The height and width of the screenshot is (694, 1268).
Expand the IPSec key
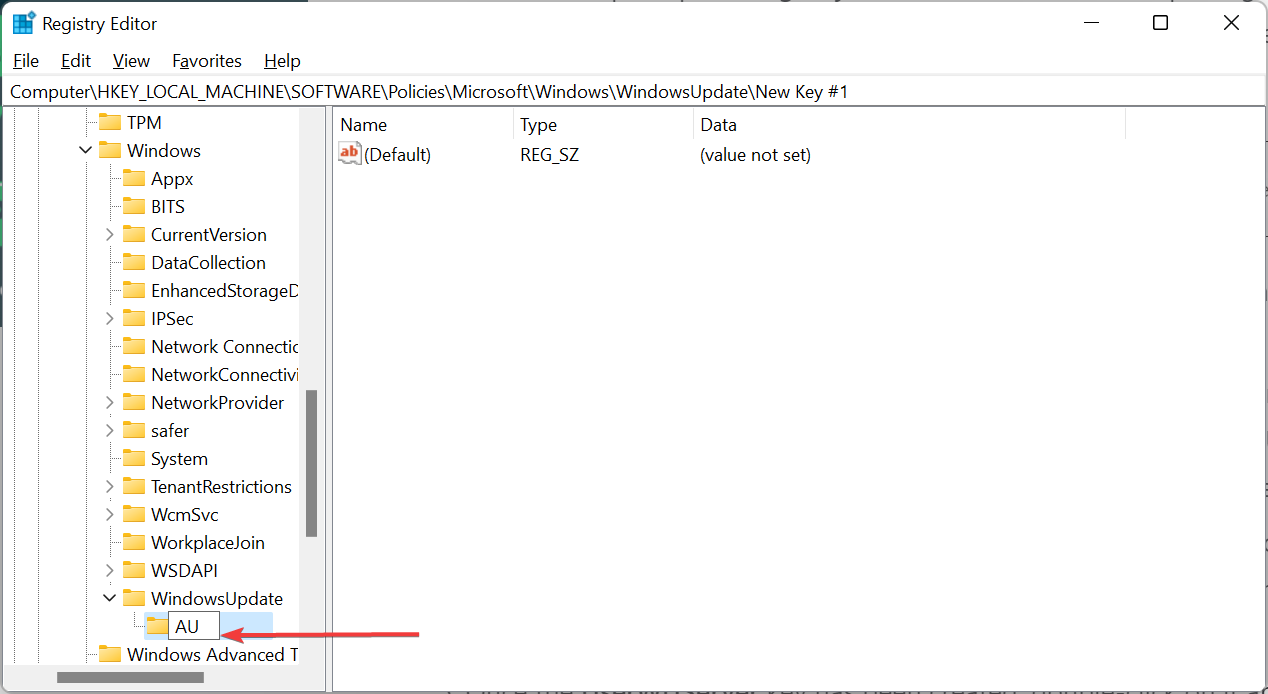pyautogui.click(x=110, y=319)
